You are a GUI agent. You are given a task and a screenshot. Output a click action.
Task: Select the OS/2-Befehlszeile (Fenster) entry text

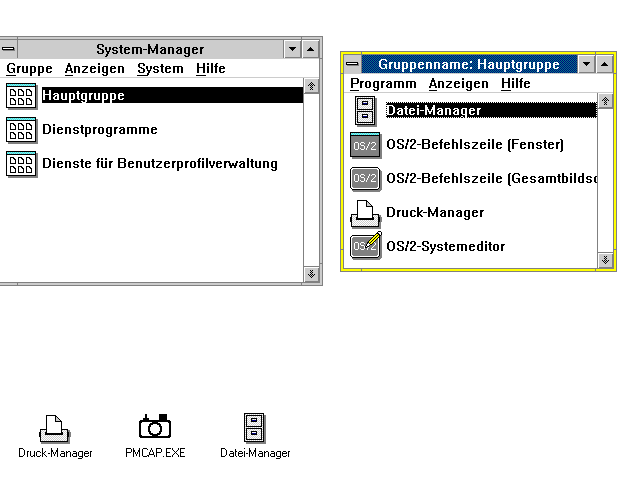(x=475, y=144)
